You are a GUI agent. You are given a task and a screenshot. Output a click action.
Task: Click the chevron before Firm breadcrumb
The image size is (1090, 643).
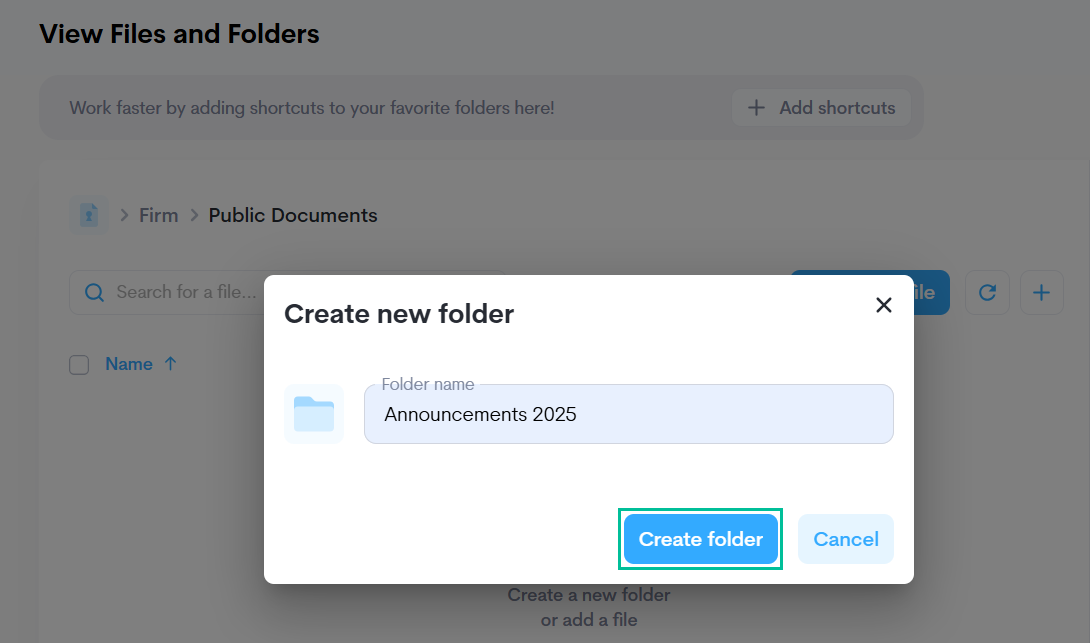[x=125, y=215]
